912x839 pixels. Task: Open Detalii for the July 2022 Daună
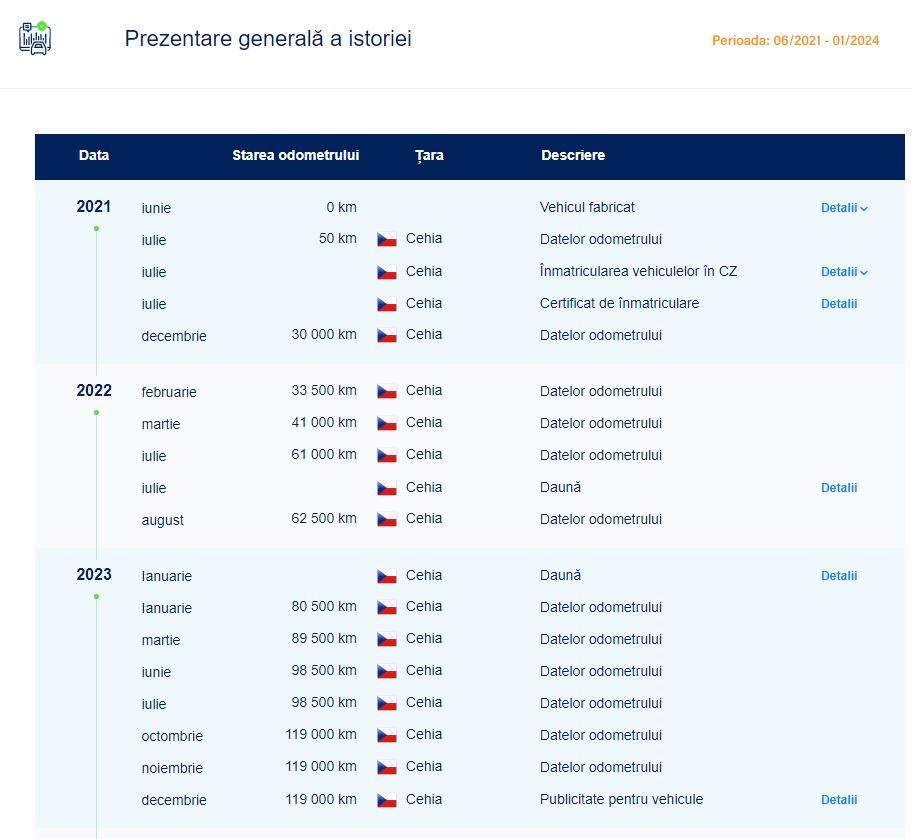point(839,488)
